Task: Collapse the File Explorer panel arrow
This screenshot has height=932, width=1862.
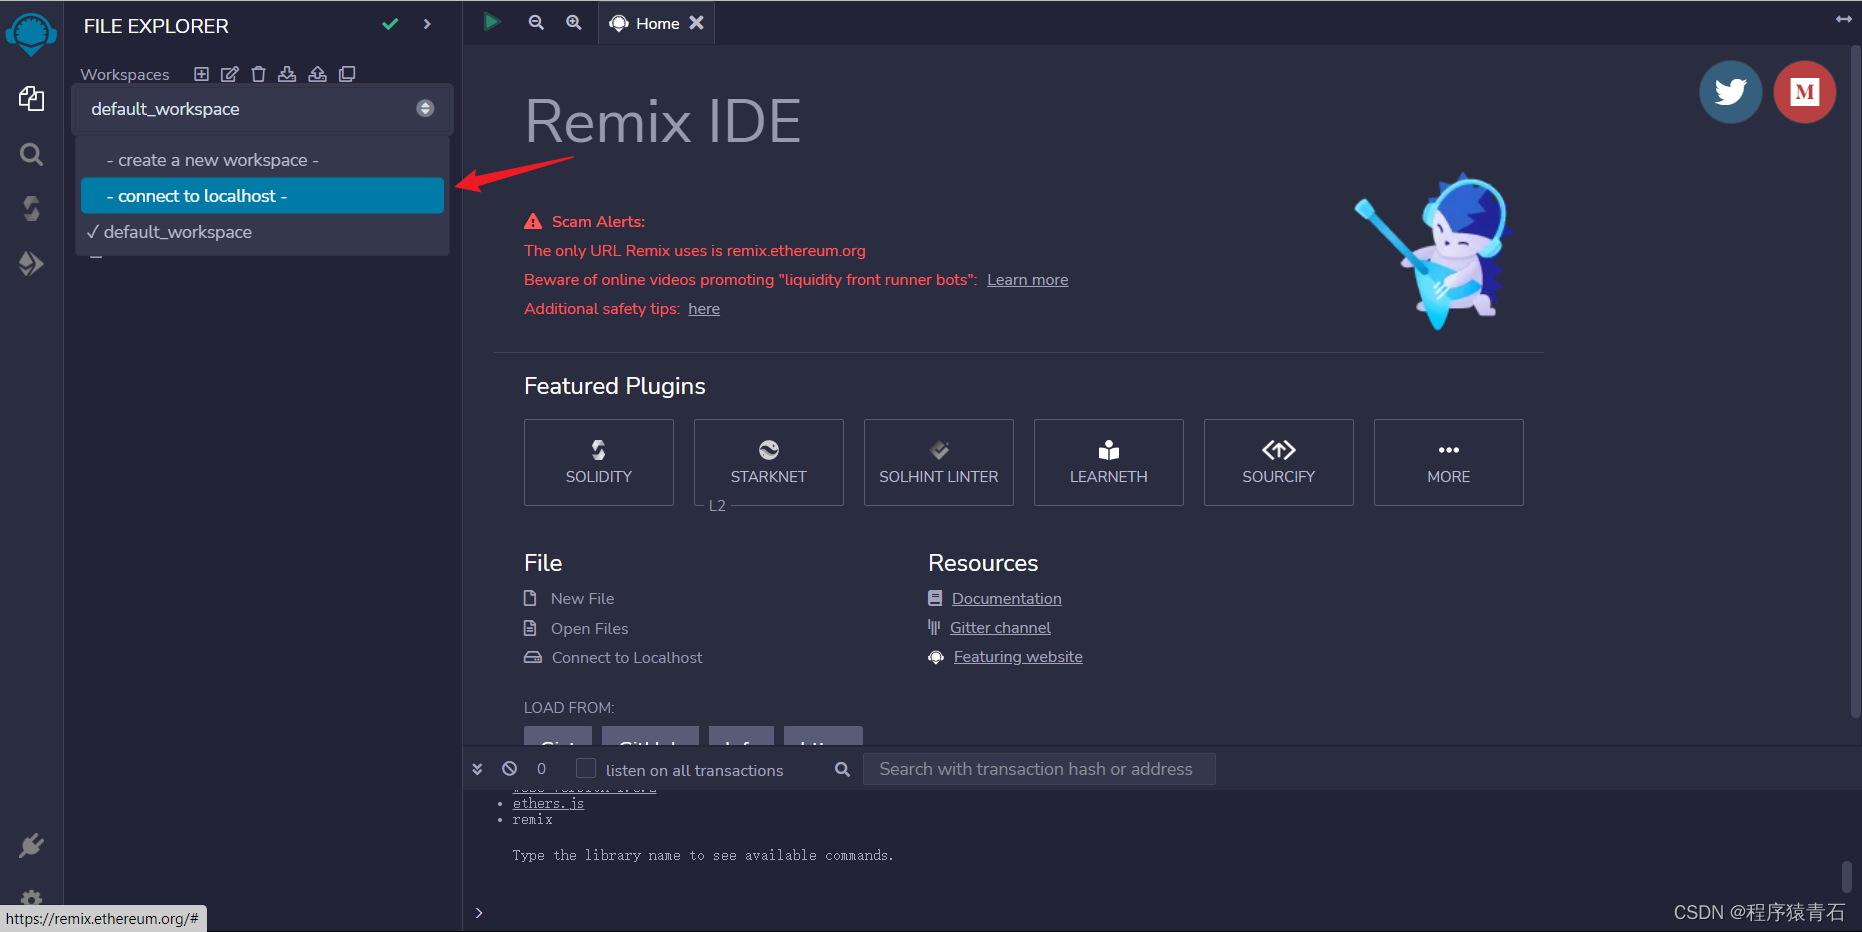Action: coord(427,23)
